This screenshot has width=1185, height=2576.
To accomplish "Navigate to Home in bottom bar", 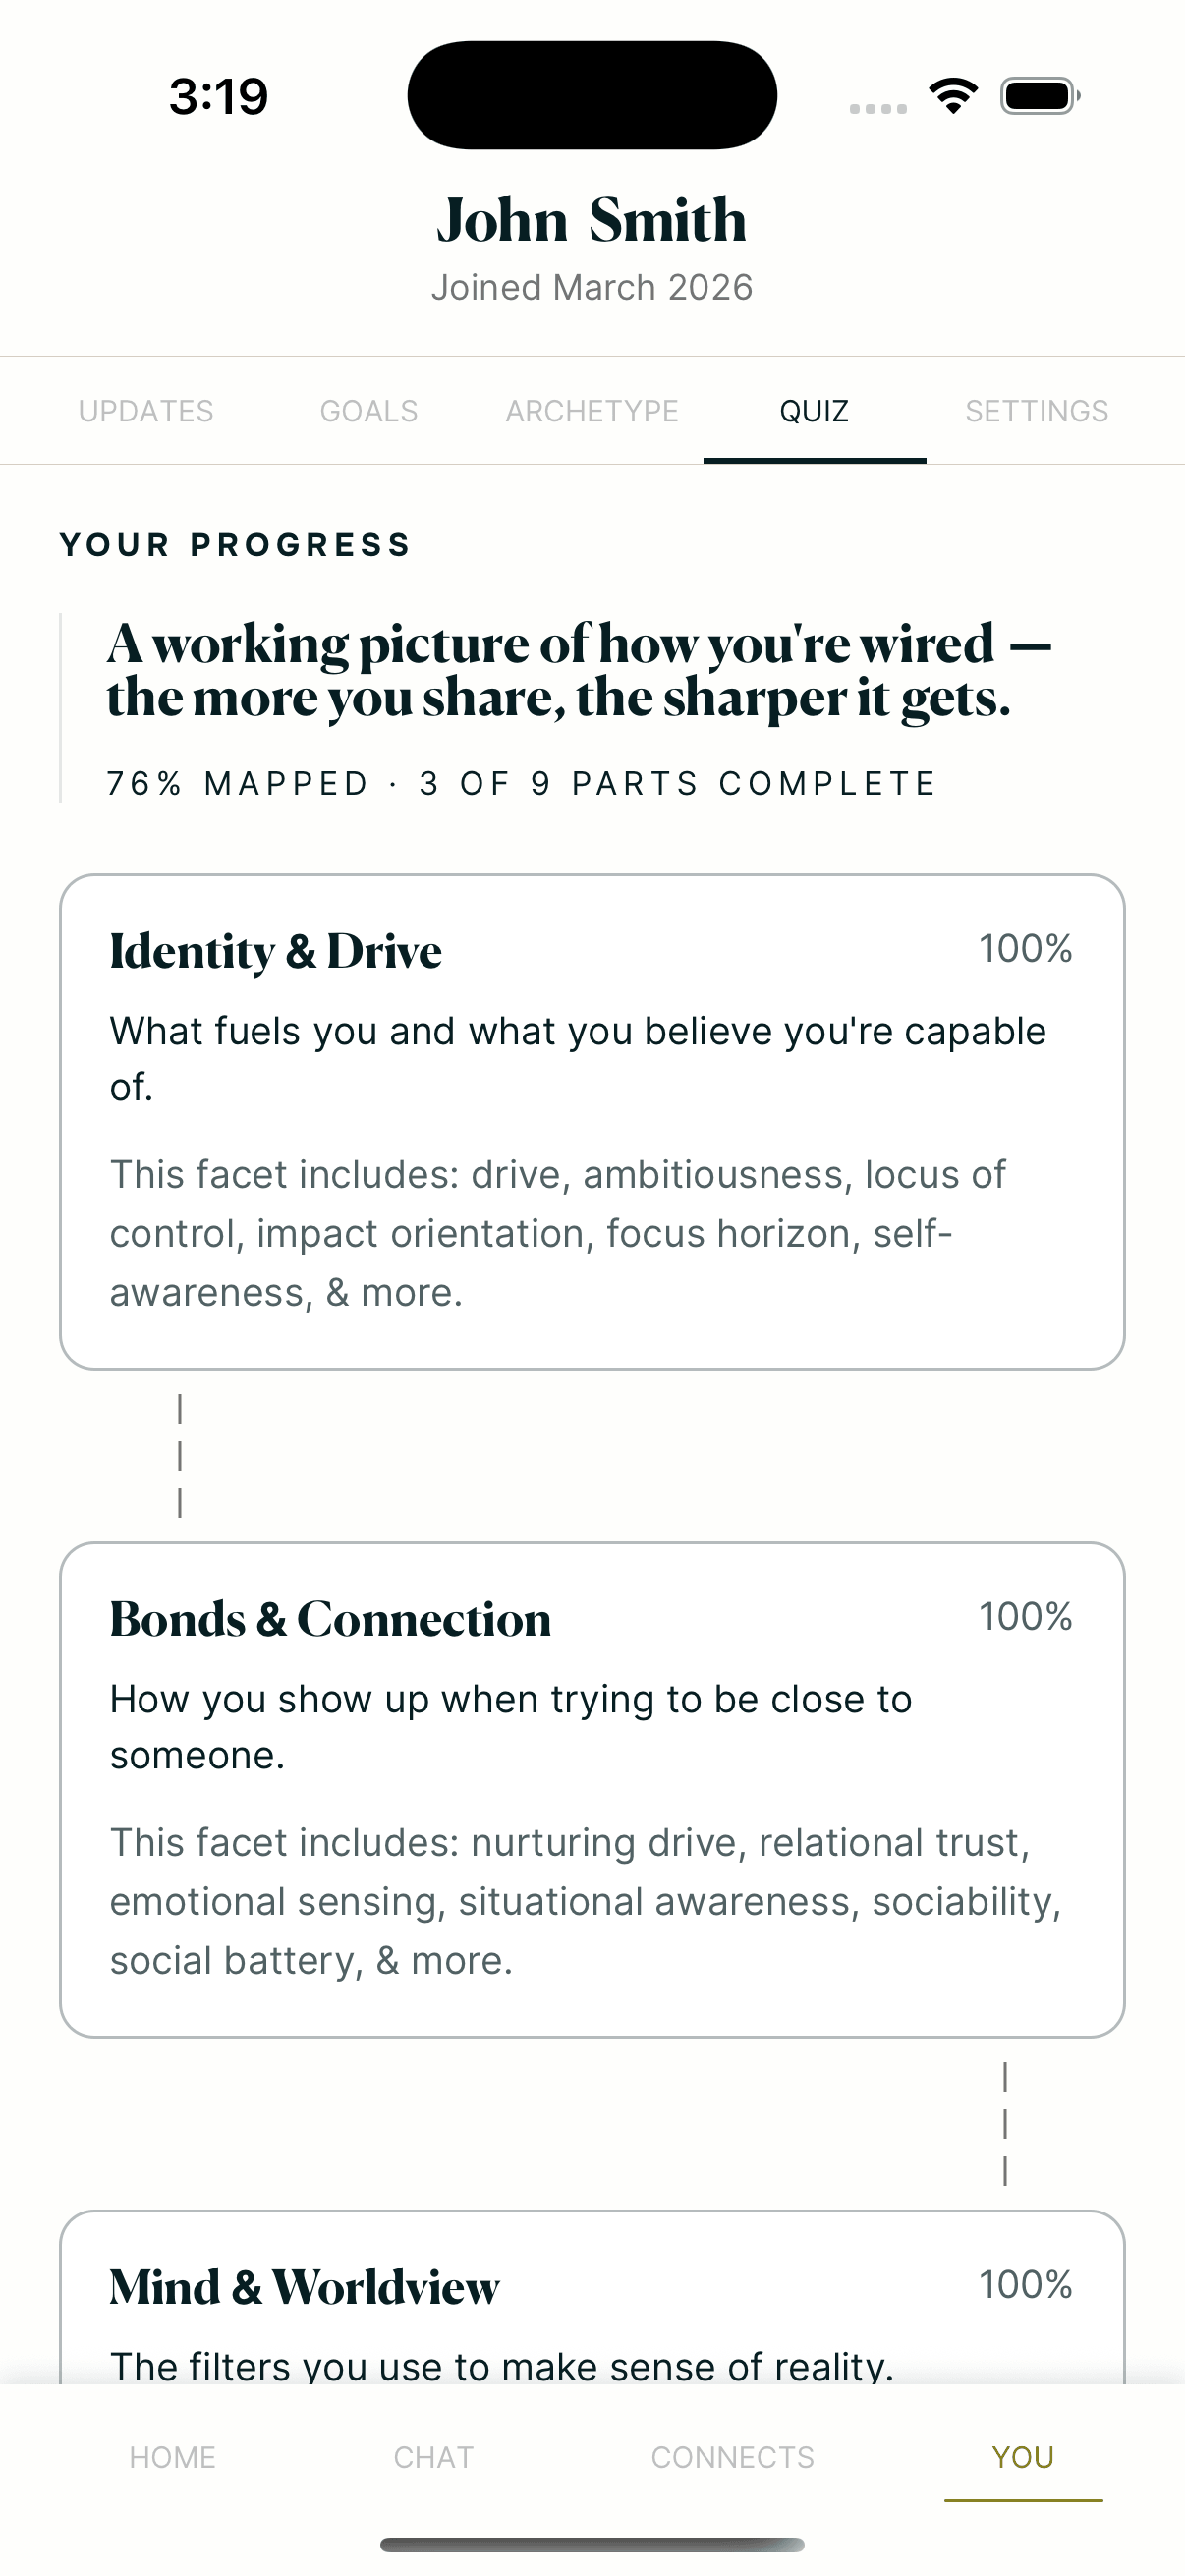I will click(x=173, y=2457).
